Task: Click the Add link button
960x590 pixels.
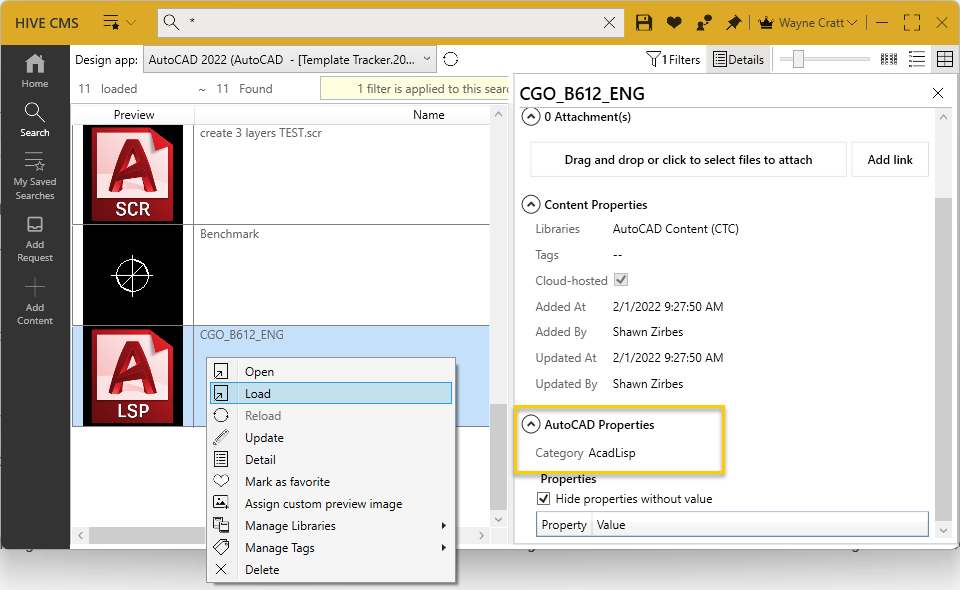Action: click(x=890, y=159)
